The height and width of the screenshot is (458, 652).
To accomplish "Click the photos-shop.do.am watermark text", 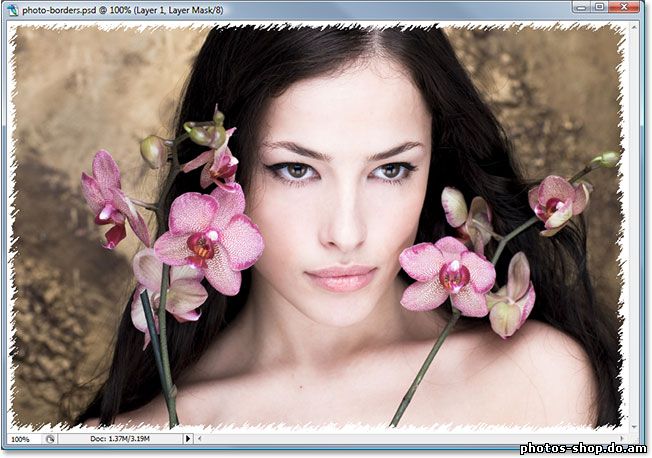I will click(x=583, y=448).
